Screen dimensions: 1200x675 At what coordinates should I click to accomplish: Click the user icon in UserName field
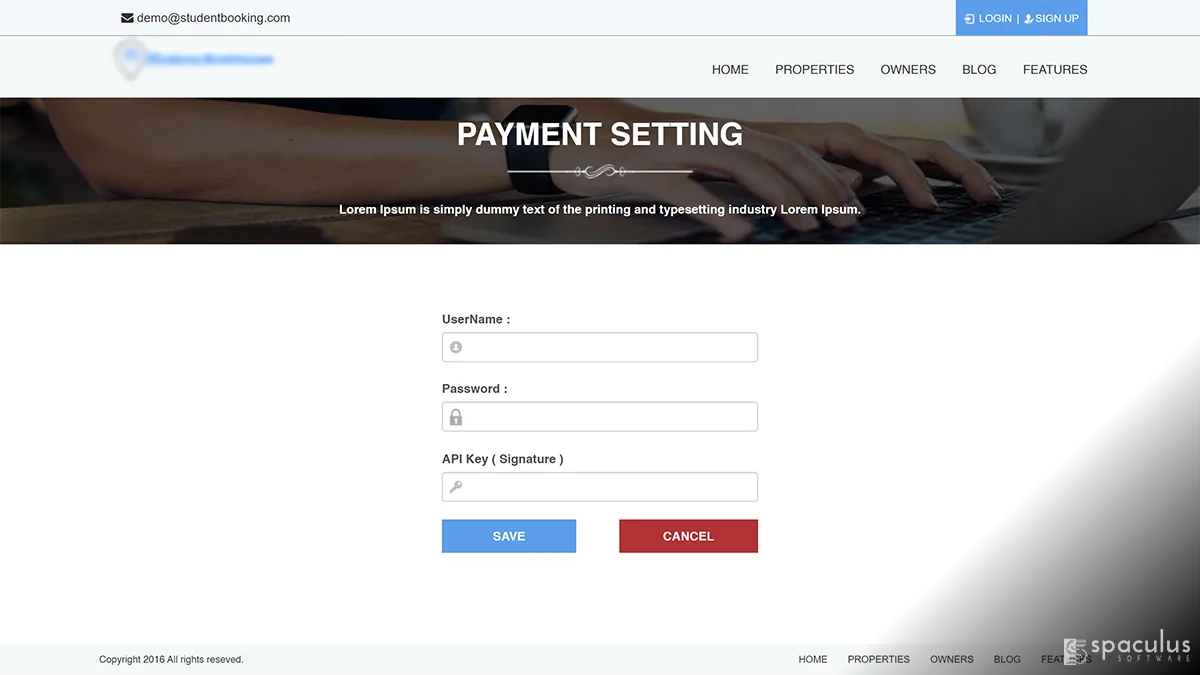(x=456, y=347)
